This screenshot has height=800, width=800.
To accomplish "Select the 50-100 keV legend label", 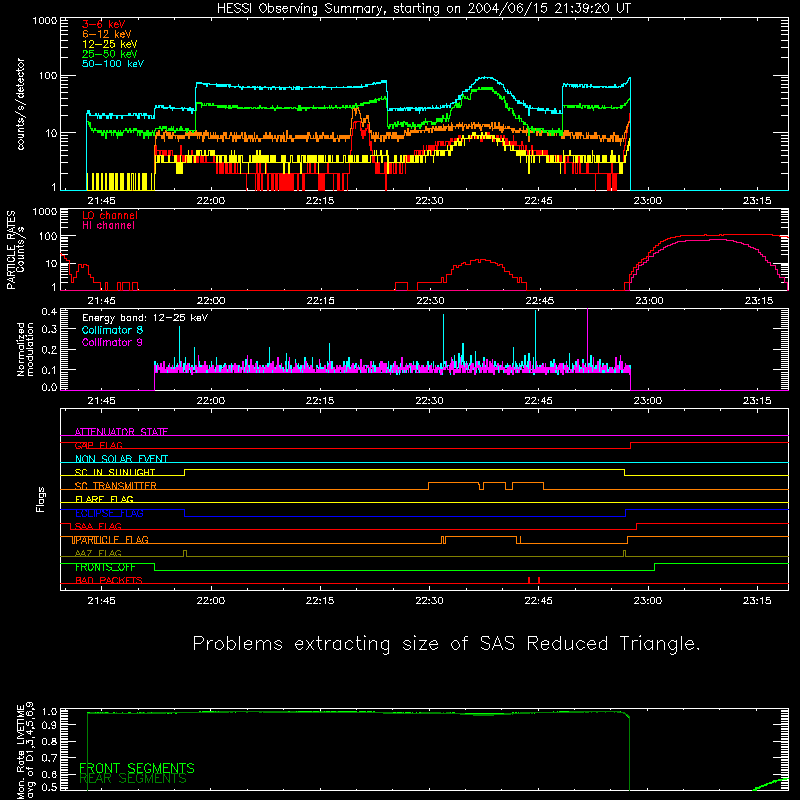I will 113,63.
